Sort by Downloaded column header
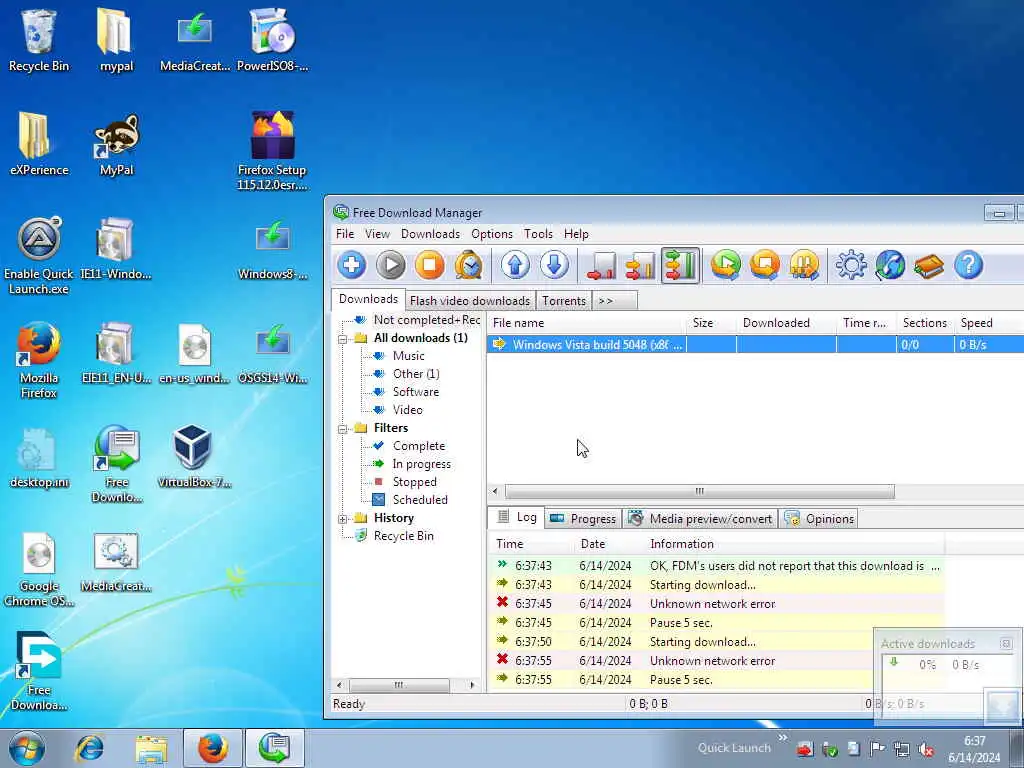This screenshot has width=1024, height=768. [786, 323]
